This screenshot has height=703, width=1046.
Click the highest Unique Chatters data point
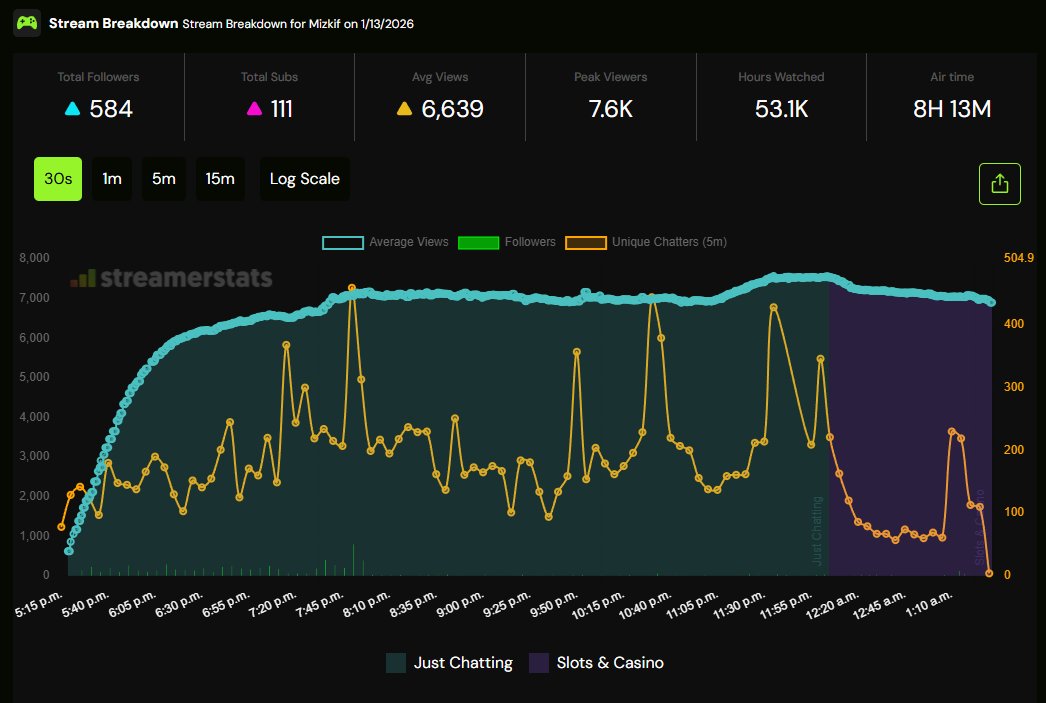(x=352, y=288)
